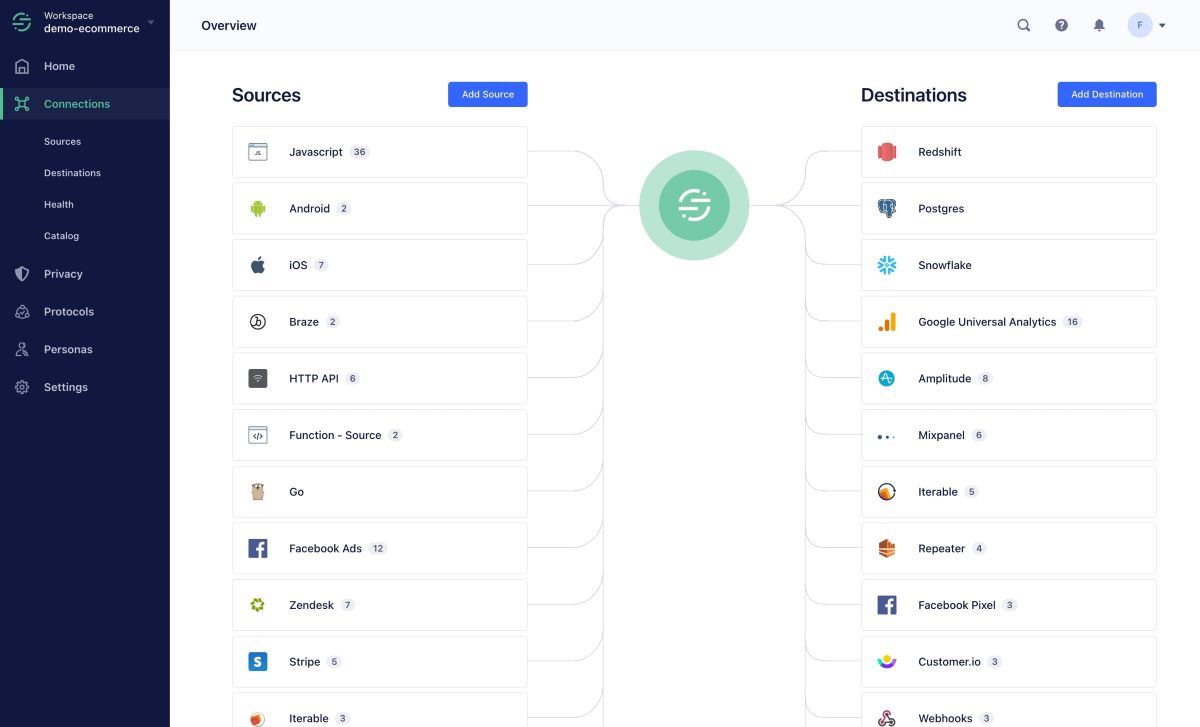1200x727 pixels.
Task: Click the search magnifier icon
Action: (x=1023, y=26)
